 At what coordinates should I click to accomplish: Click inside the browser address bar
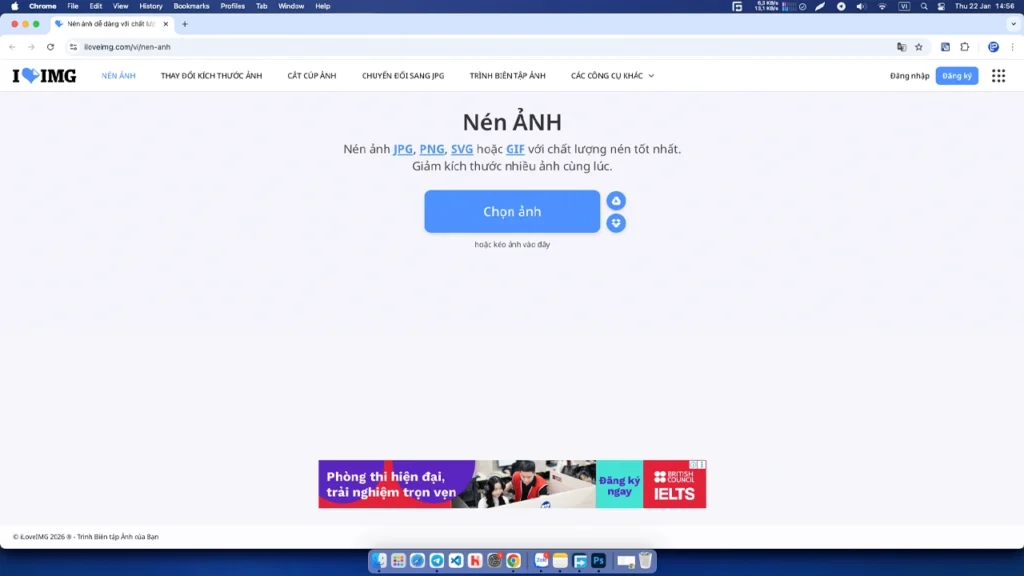(200, 46)
